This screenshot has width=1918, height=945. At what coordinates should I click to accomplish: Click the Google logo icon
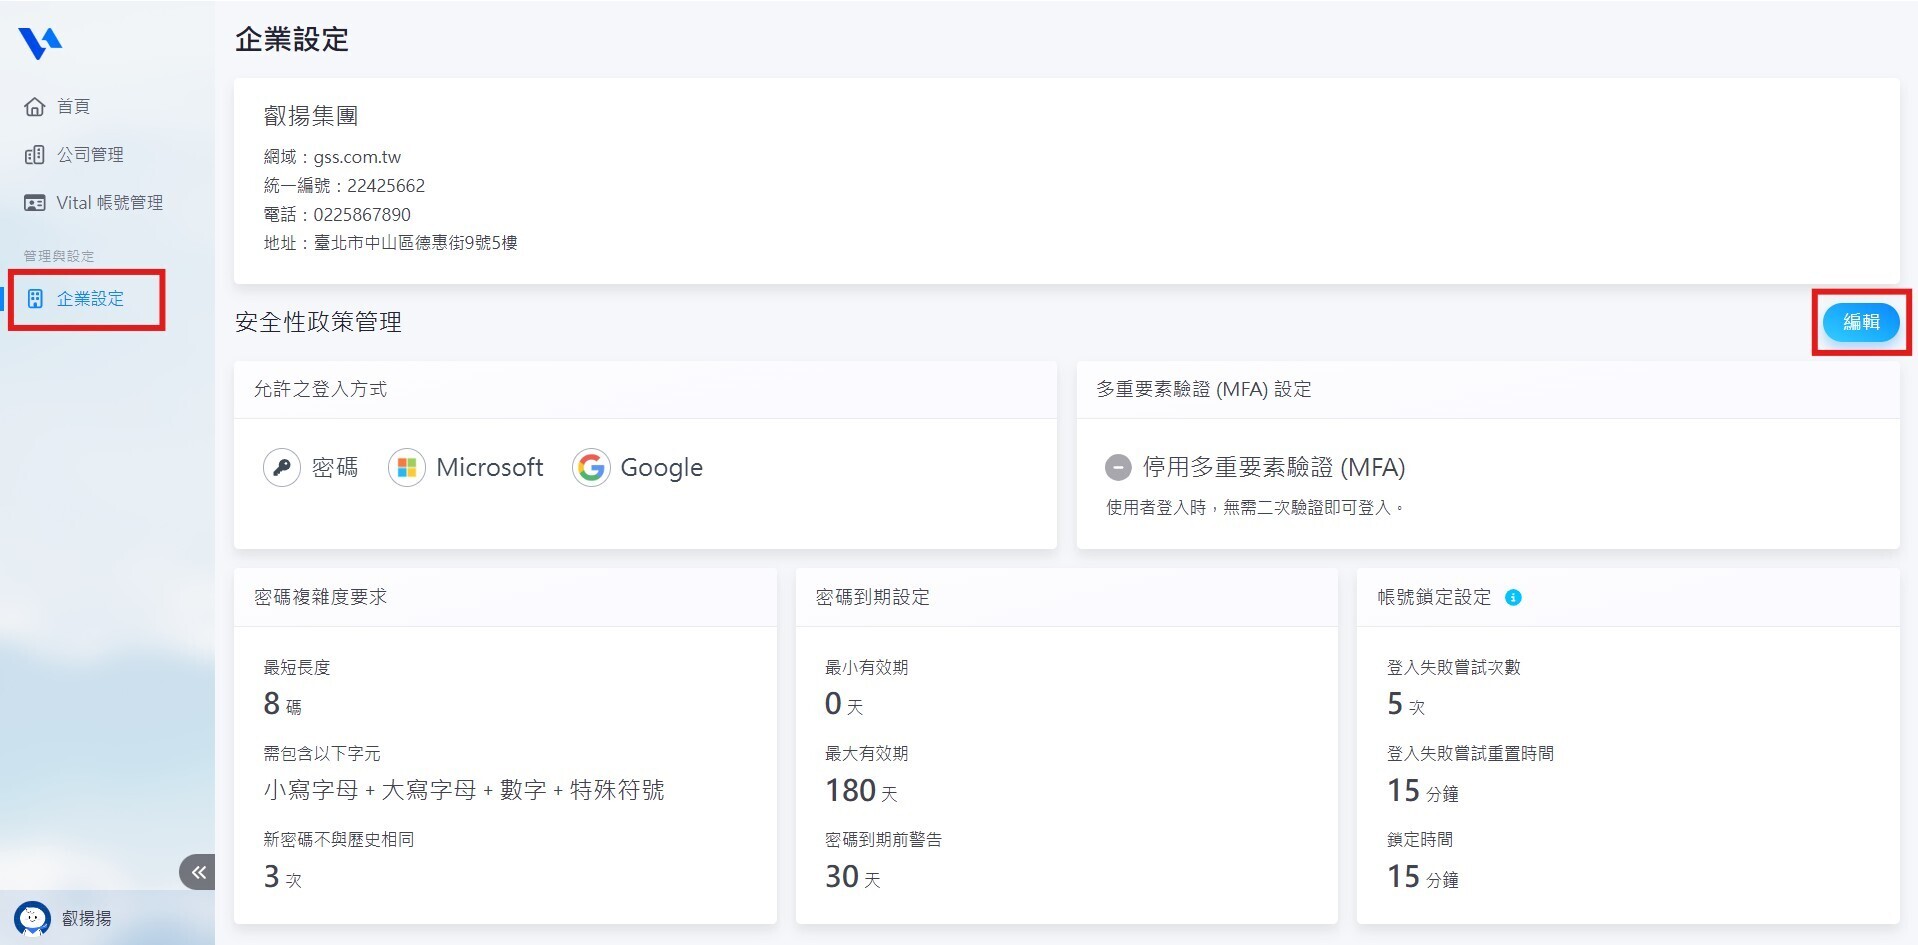pos(591,467)
